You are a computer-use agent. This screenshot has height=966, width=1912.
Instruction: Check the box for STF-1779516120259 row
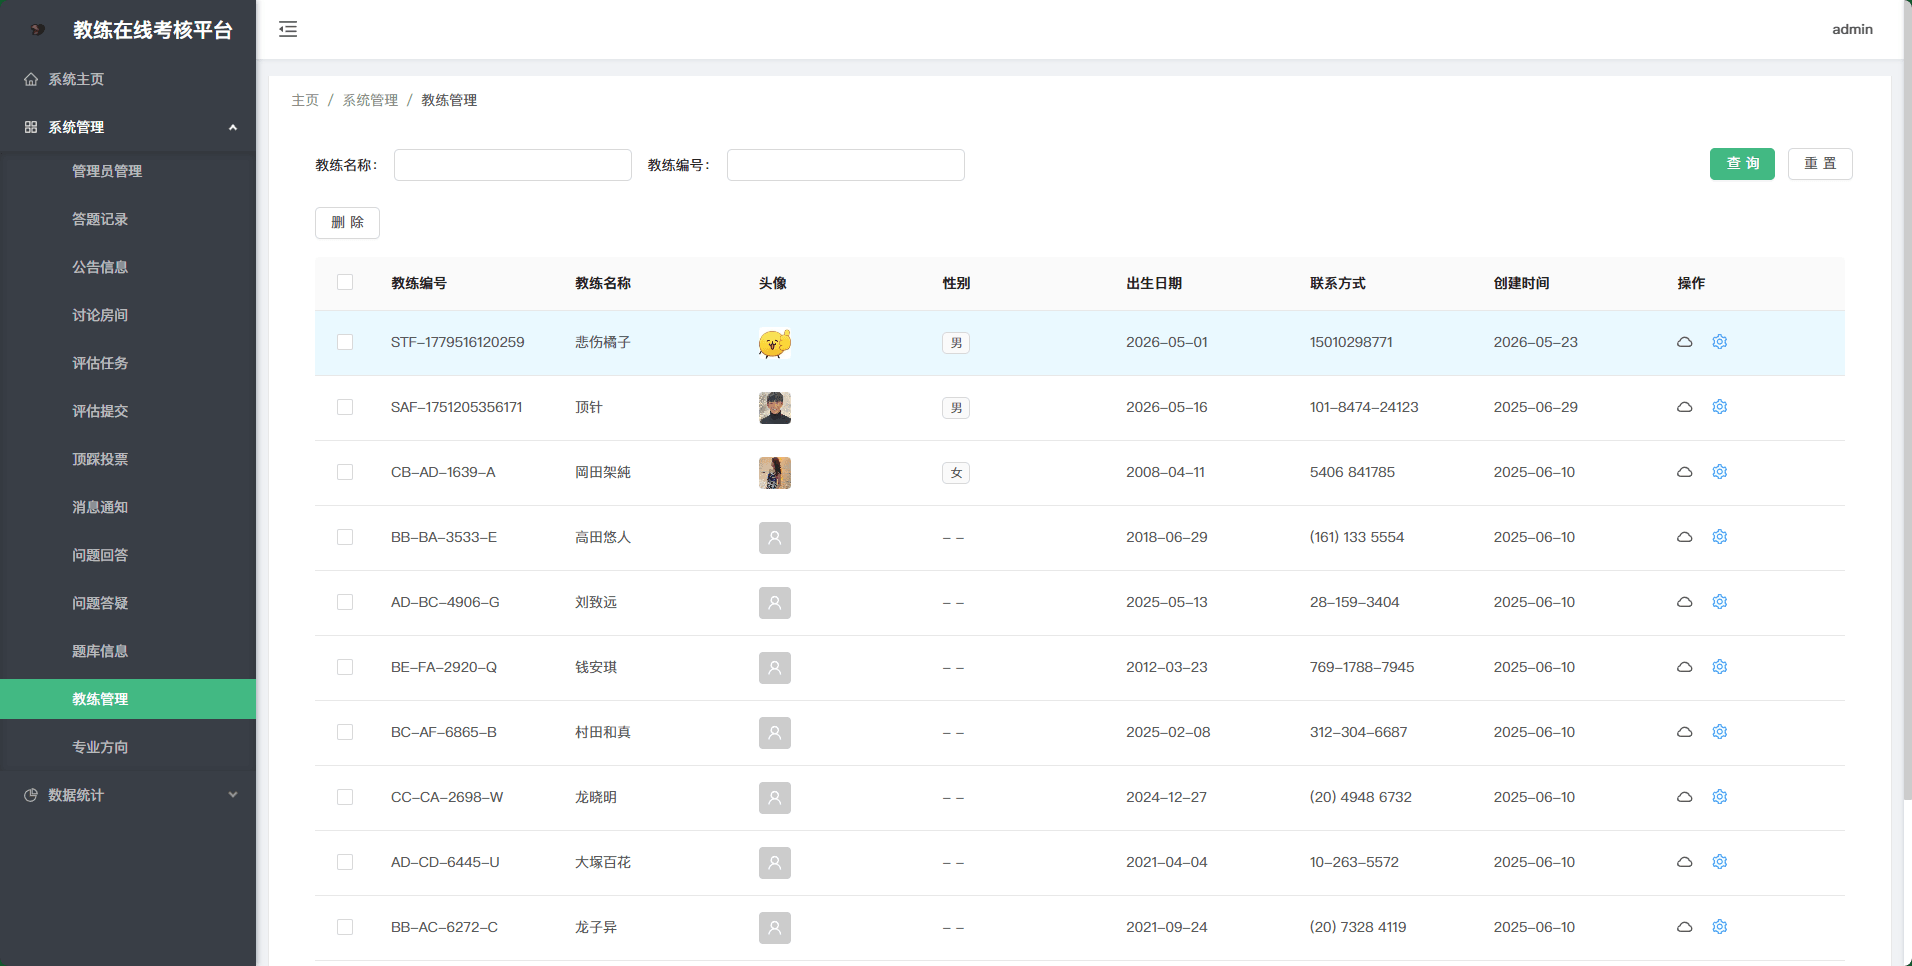pos(345,342)
